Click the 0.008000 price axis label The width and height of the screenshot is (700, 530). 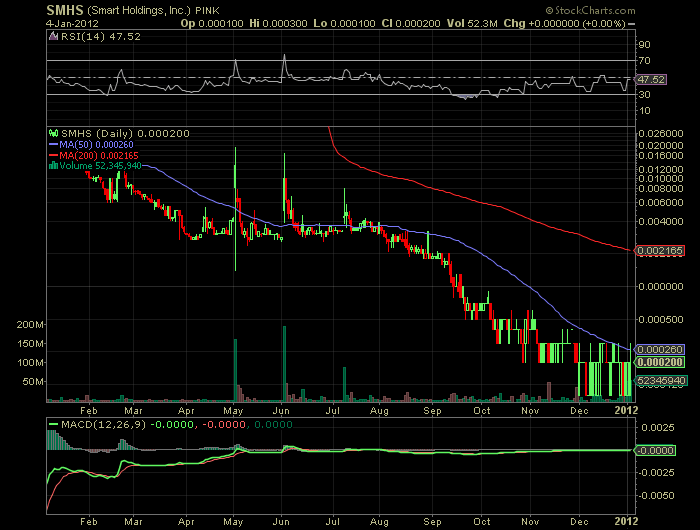pyautogui.click(x=661, y=188)
